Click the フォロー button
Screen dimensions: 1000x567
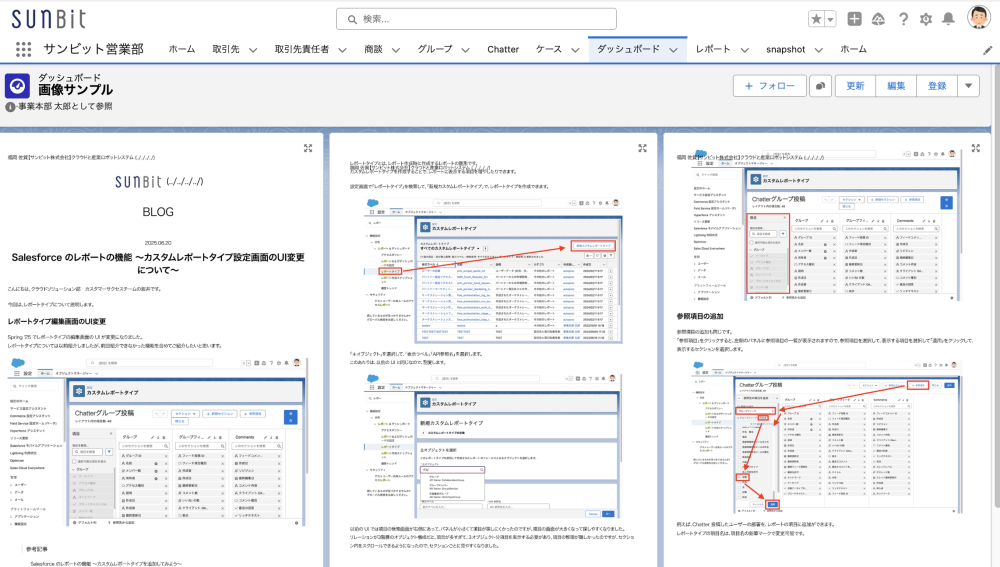[x=770, y=85]
